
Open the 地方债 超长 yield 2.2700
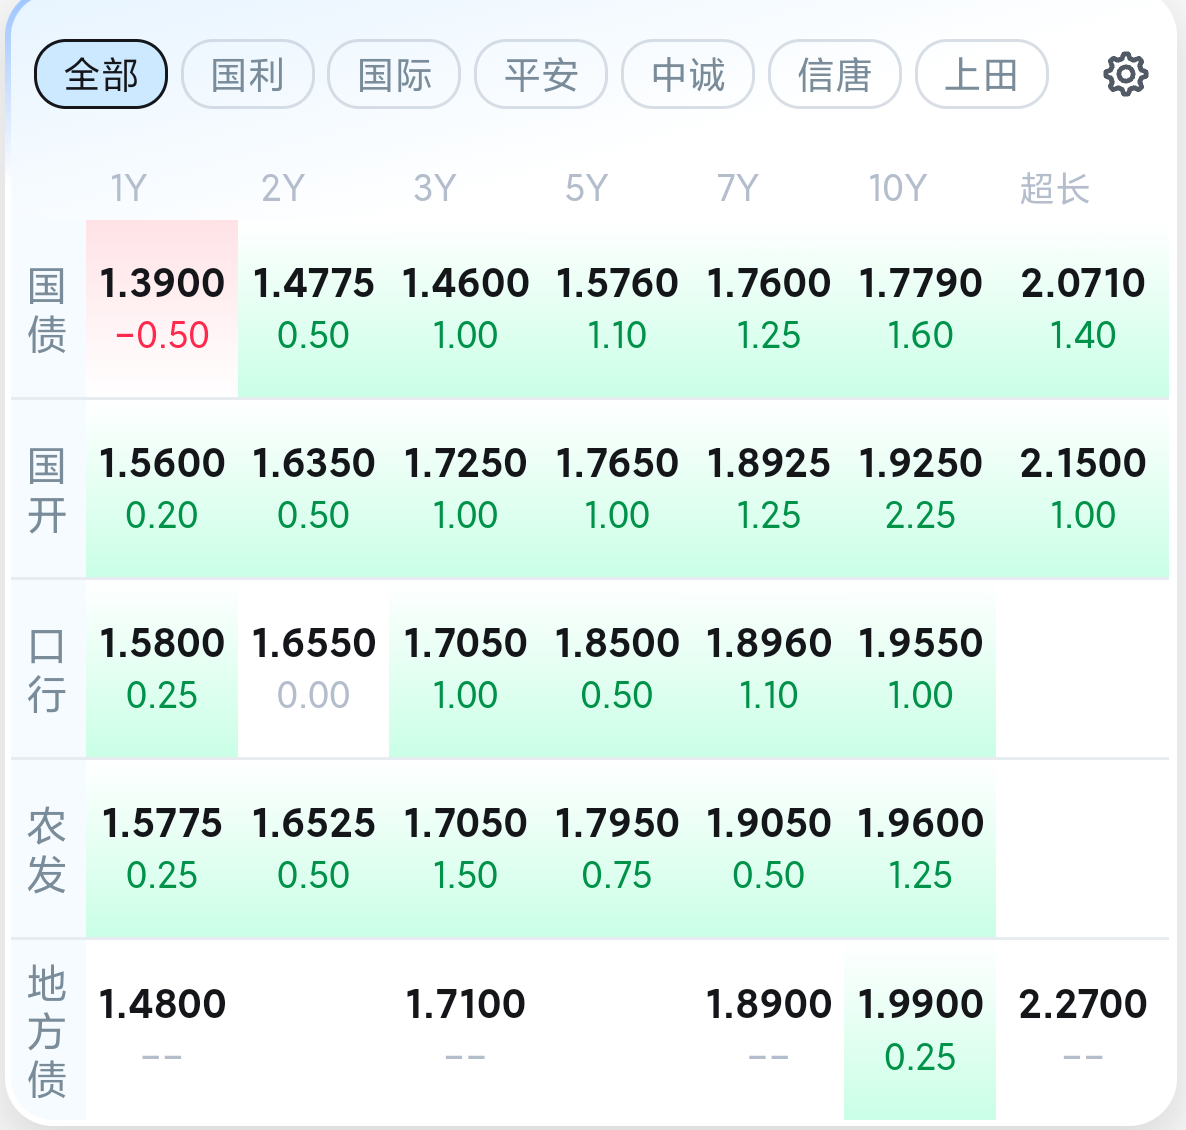coord(1083,1030)
